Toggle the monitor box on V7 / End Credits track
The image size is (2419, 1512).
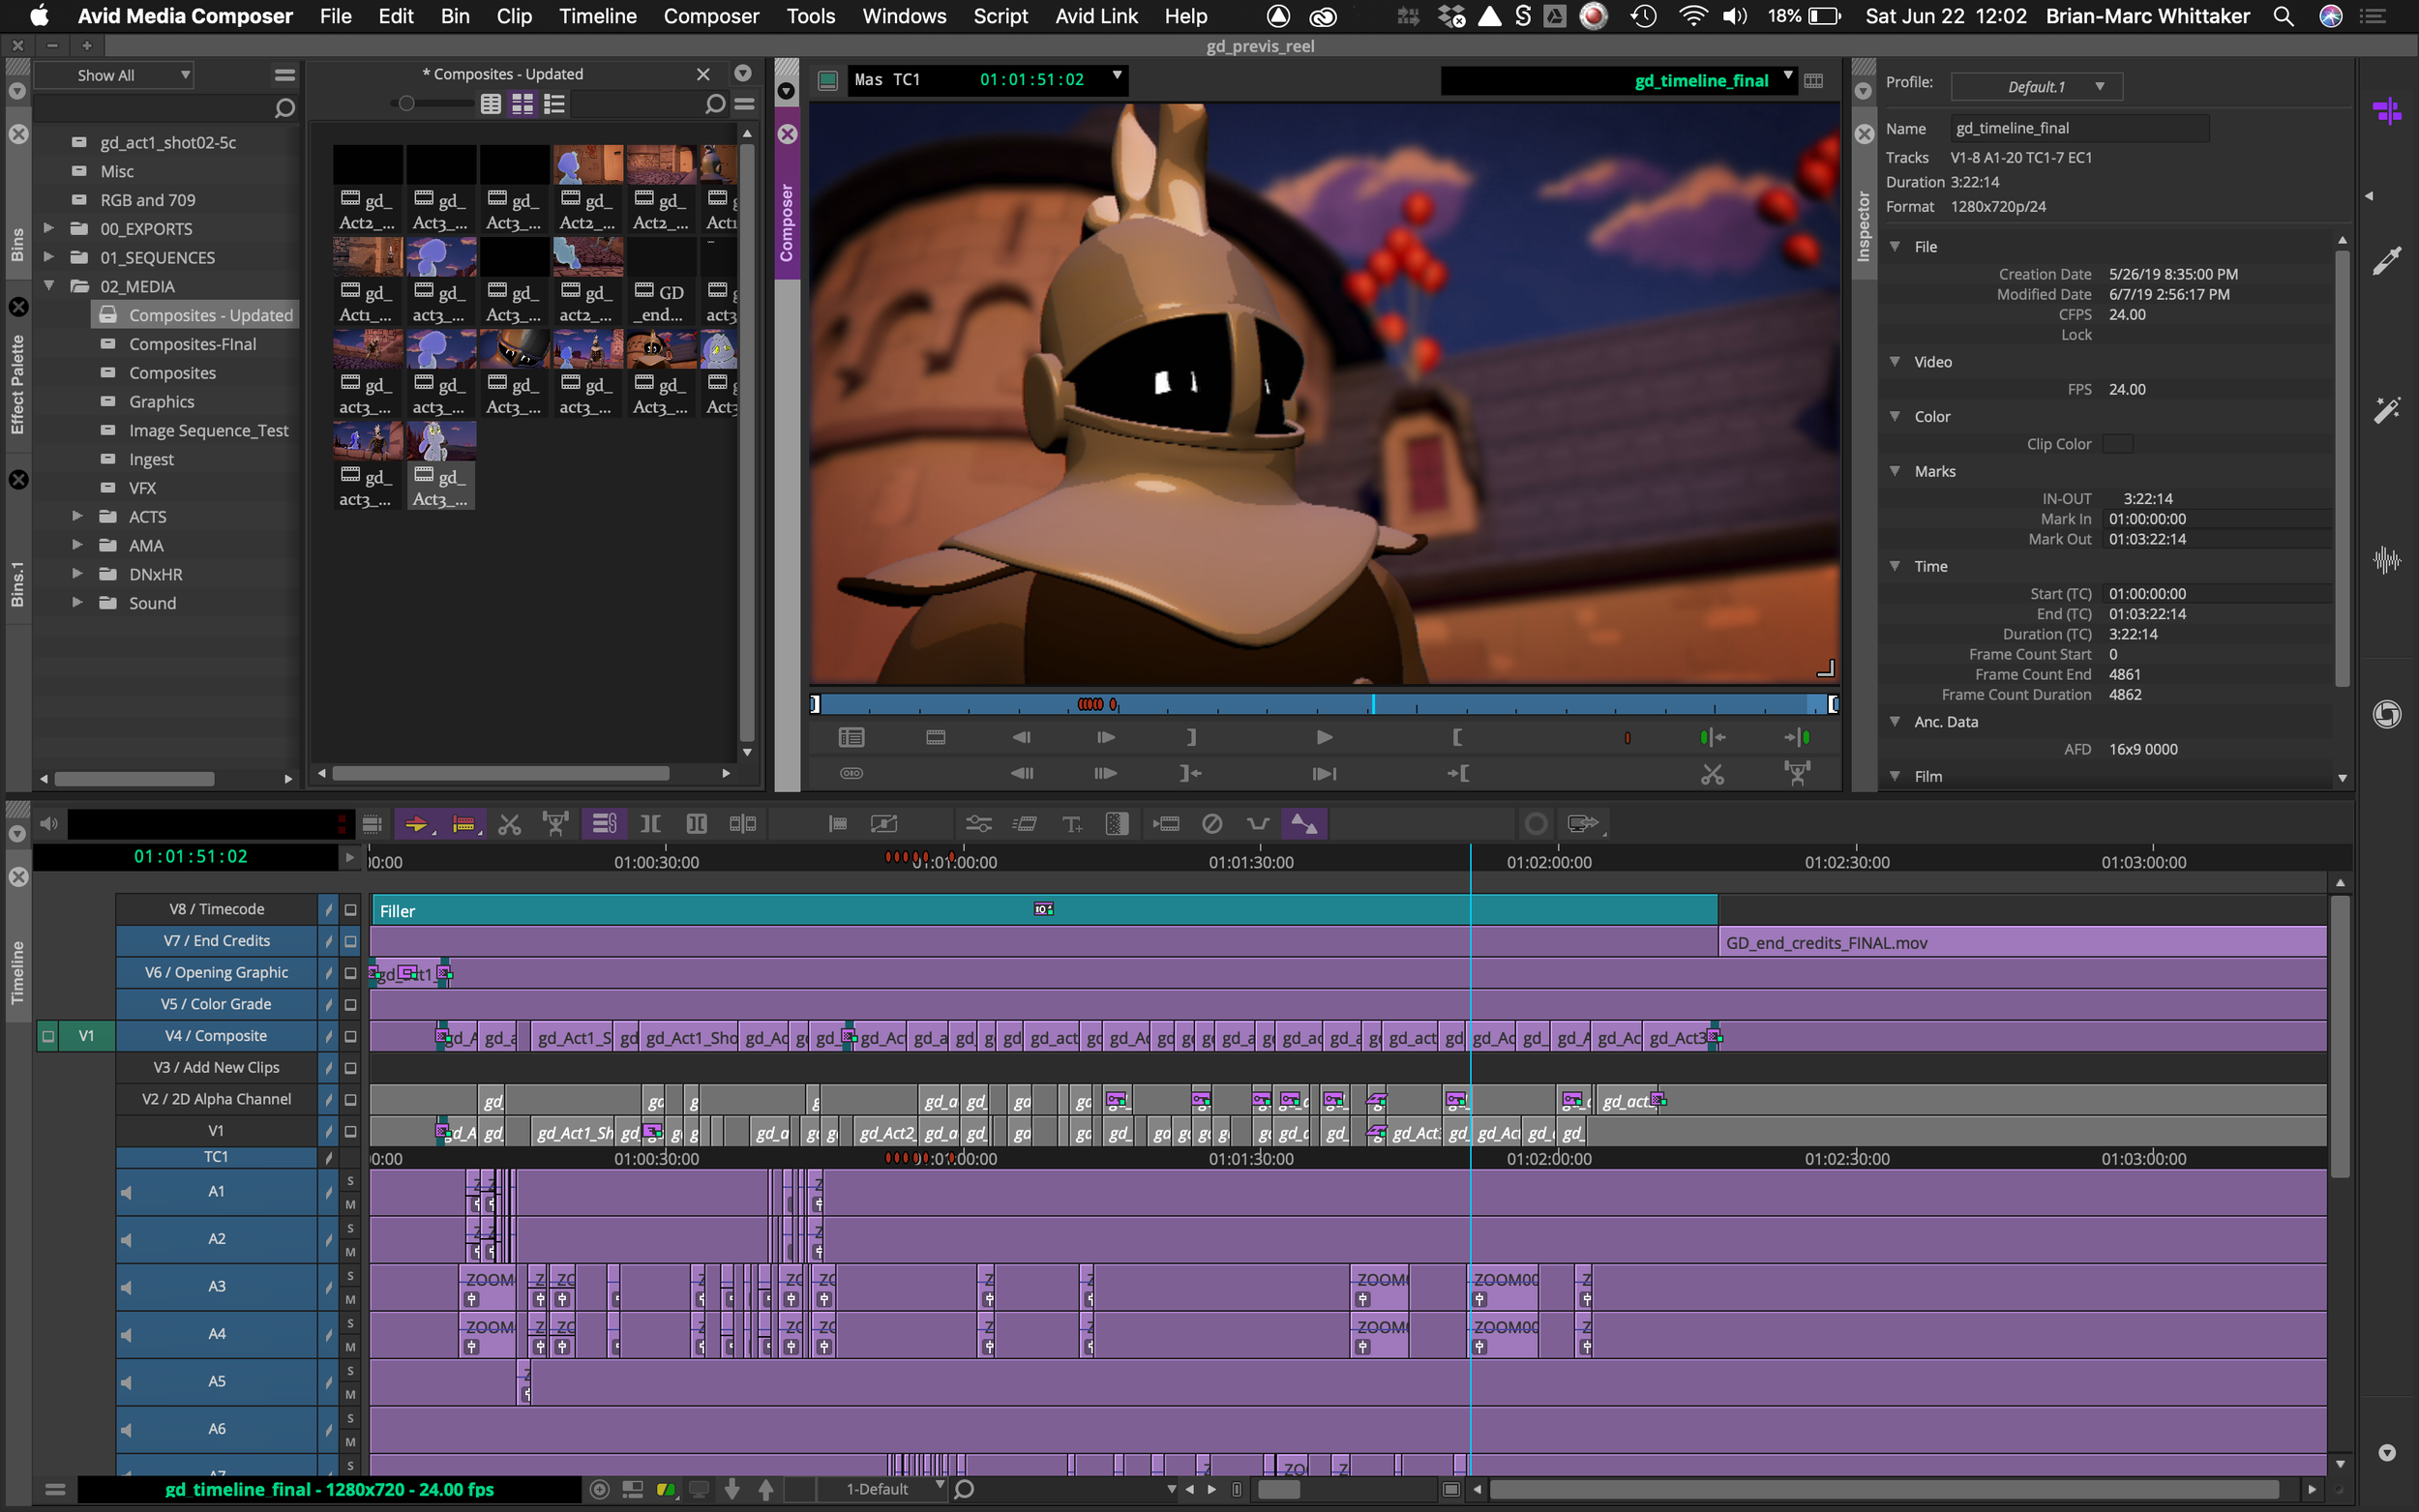[x=350, y=942]
